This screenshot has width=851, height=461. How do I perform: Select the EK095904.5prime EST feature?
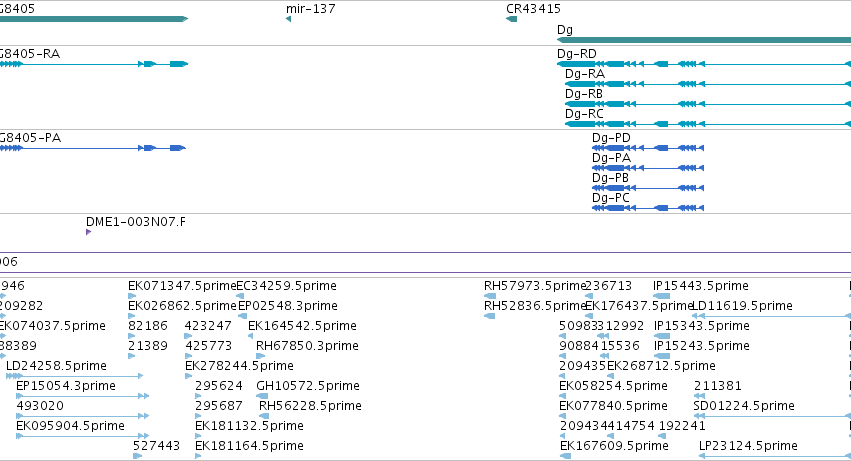pyautogui.click(x=82, y=435)
